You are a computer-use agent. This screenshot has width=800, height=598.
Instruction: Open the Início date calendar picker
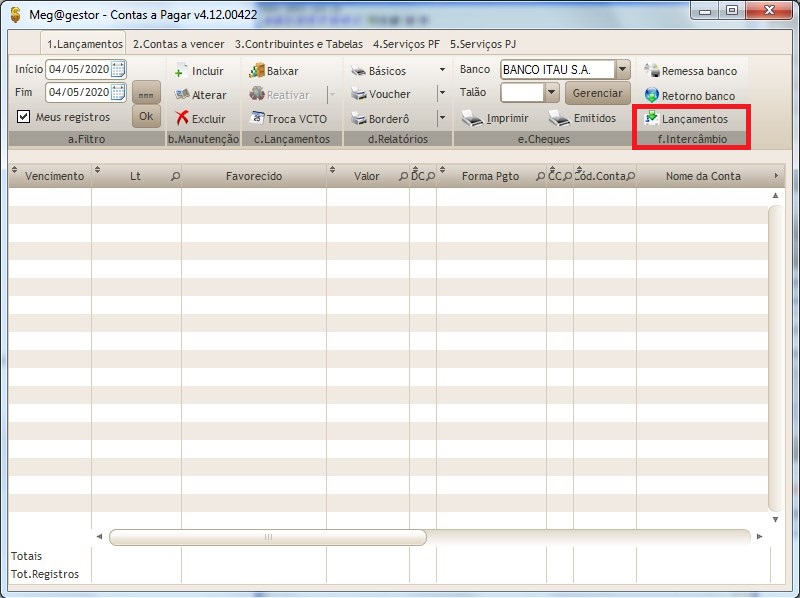120,70
